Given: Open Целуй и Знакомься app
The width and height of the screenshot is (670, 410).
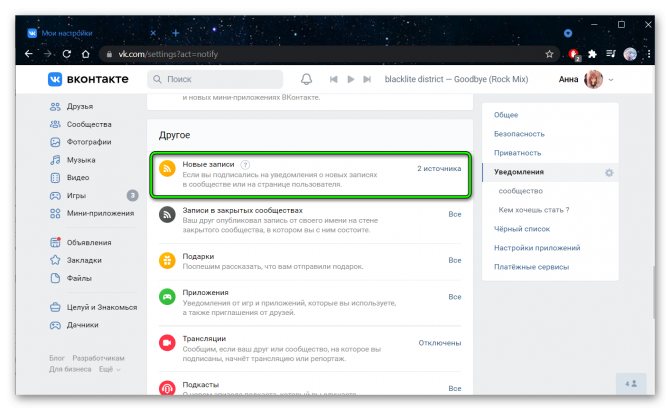Looking at the screenshot, I should (x=102, y=307).
